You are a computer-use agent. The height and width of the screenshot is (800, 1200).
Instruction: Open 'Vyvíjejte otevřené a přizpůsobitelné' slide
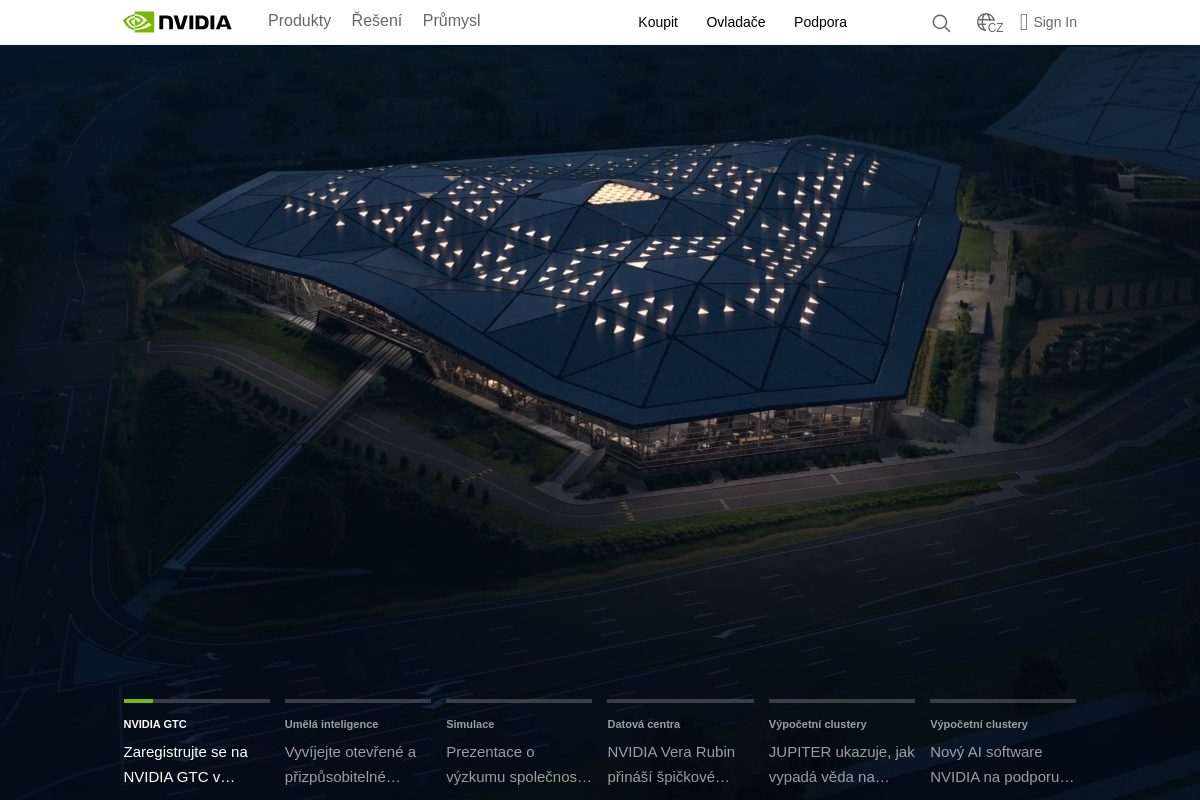(x=350, y=764)
